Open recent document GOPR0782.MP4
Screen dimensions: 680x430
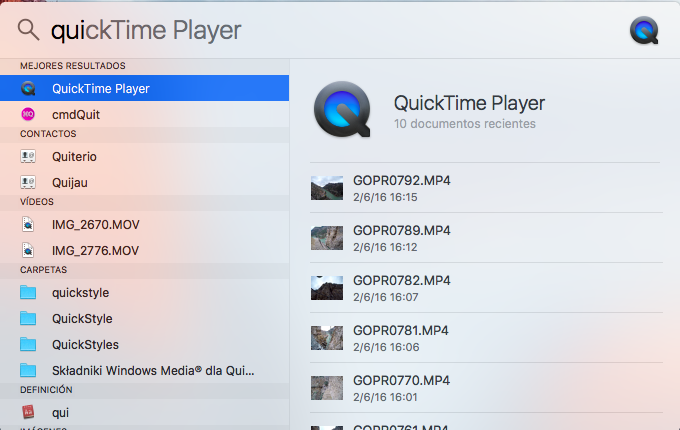(486, 287)
